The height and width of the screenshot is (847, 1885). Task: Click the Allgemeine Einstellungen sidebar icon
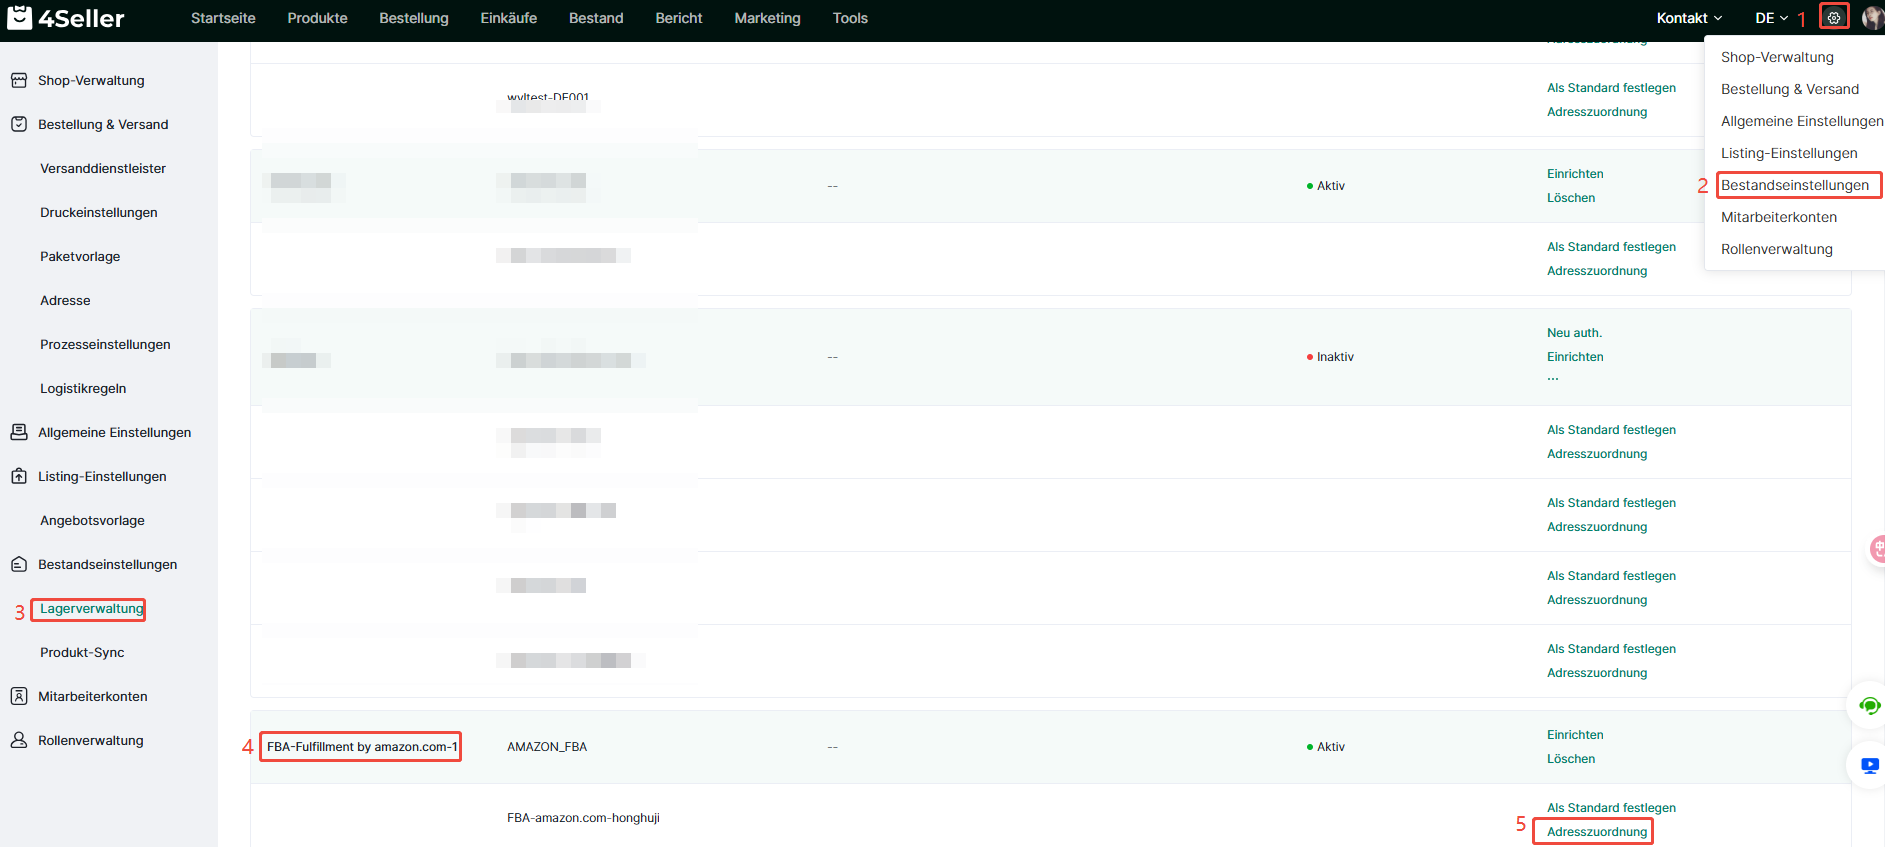click(x=19, y=432)
